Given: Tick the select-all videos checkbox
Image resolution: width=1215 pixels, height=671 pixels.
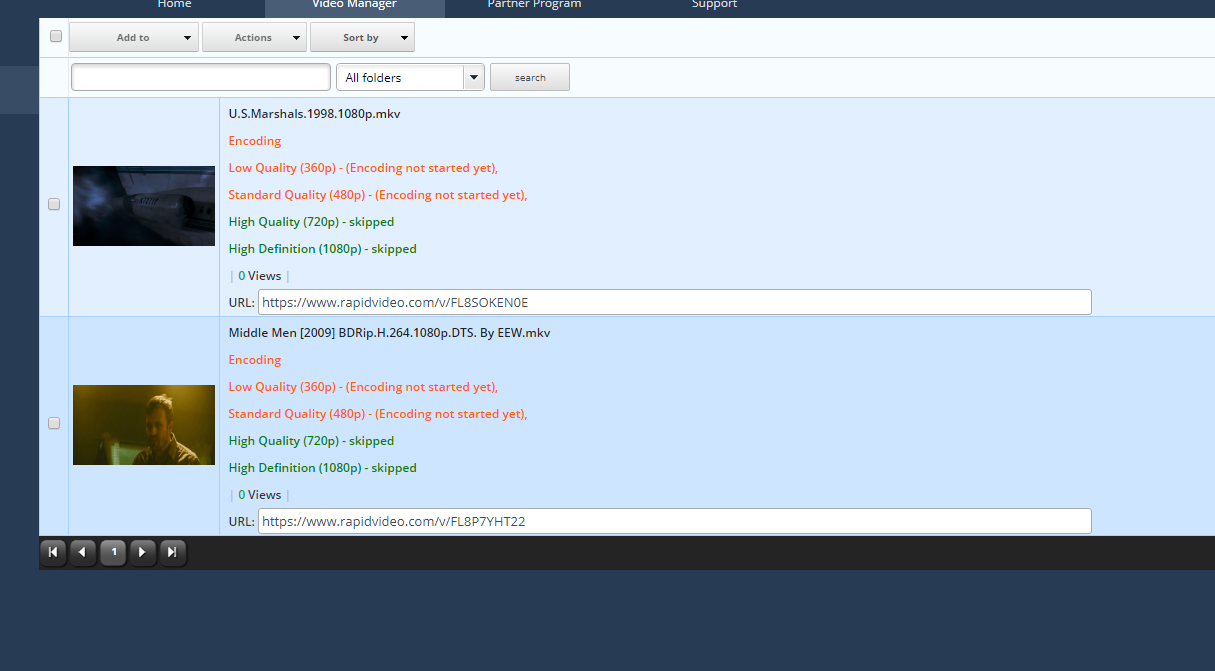Looking at the screenshot, I should pos(56,37).
